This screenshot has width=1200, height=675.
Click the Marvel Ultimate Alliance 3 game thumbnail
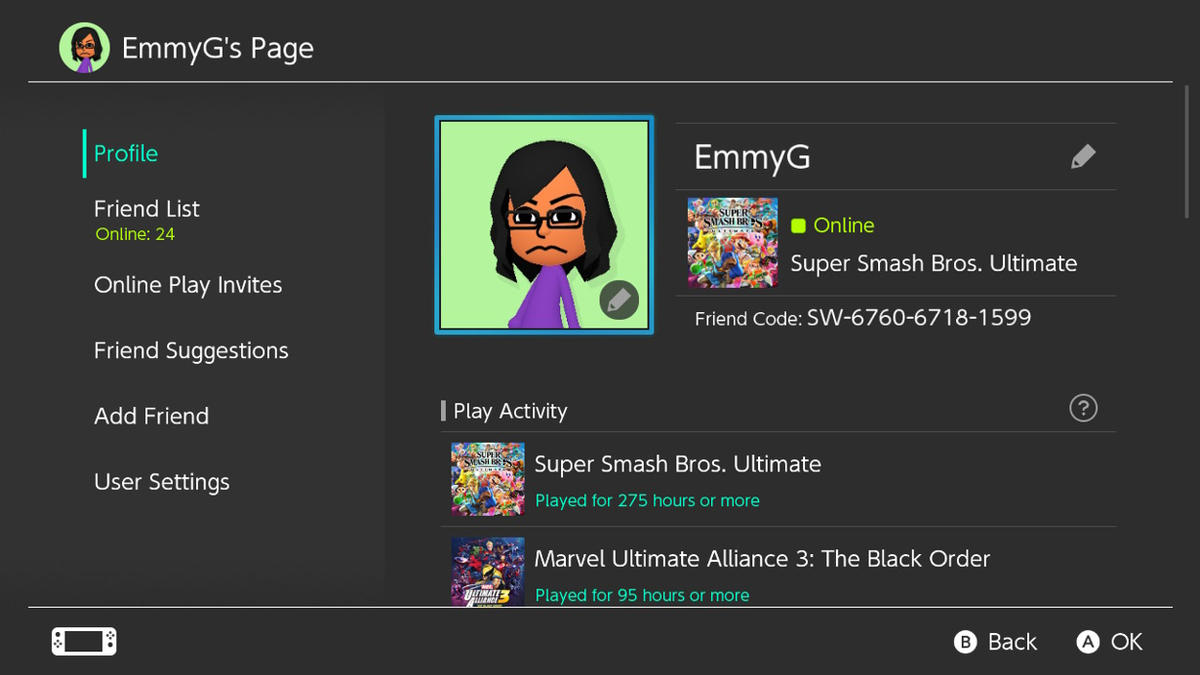pyautogui.click(x=487, y=572)
